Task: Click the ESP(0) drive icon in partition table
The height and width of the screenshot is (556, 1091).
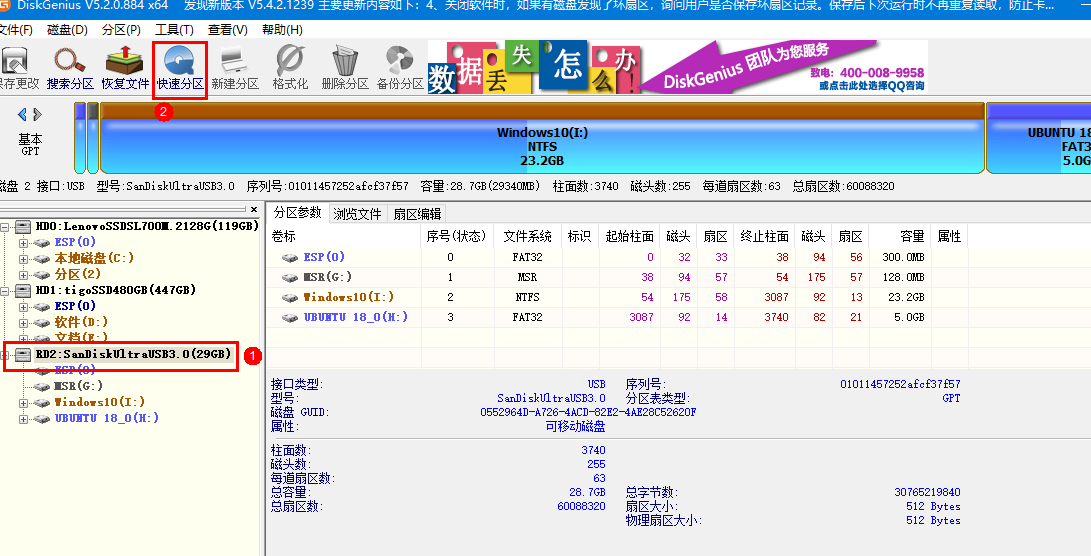Action: point(290,257)
